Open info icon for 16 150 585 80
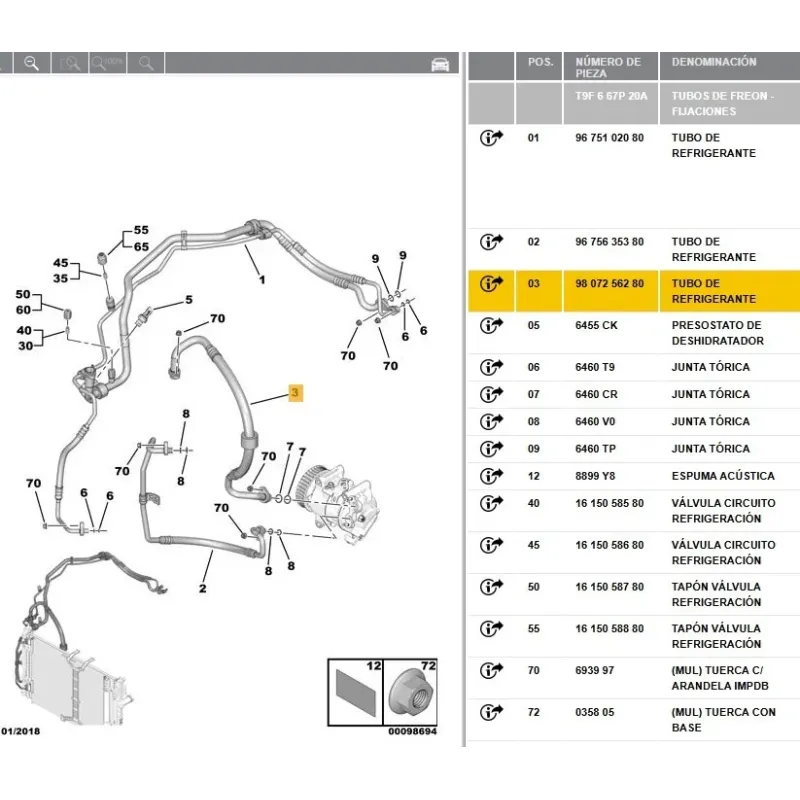Image resolution: width=800 pixels, height=800 pixels. 491,503
